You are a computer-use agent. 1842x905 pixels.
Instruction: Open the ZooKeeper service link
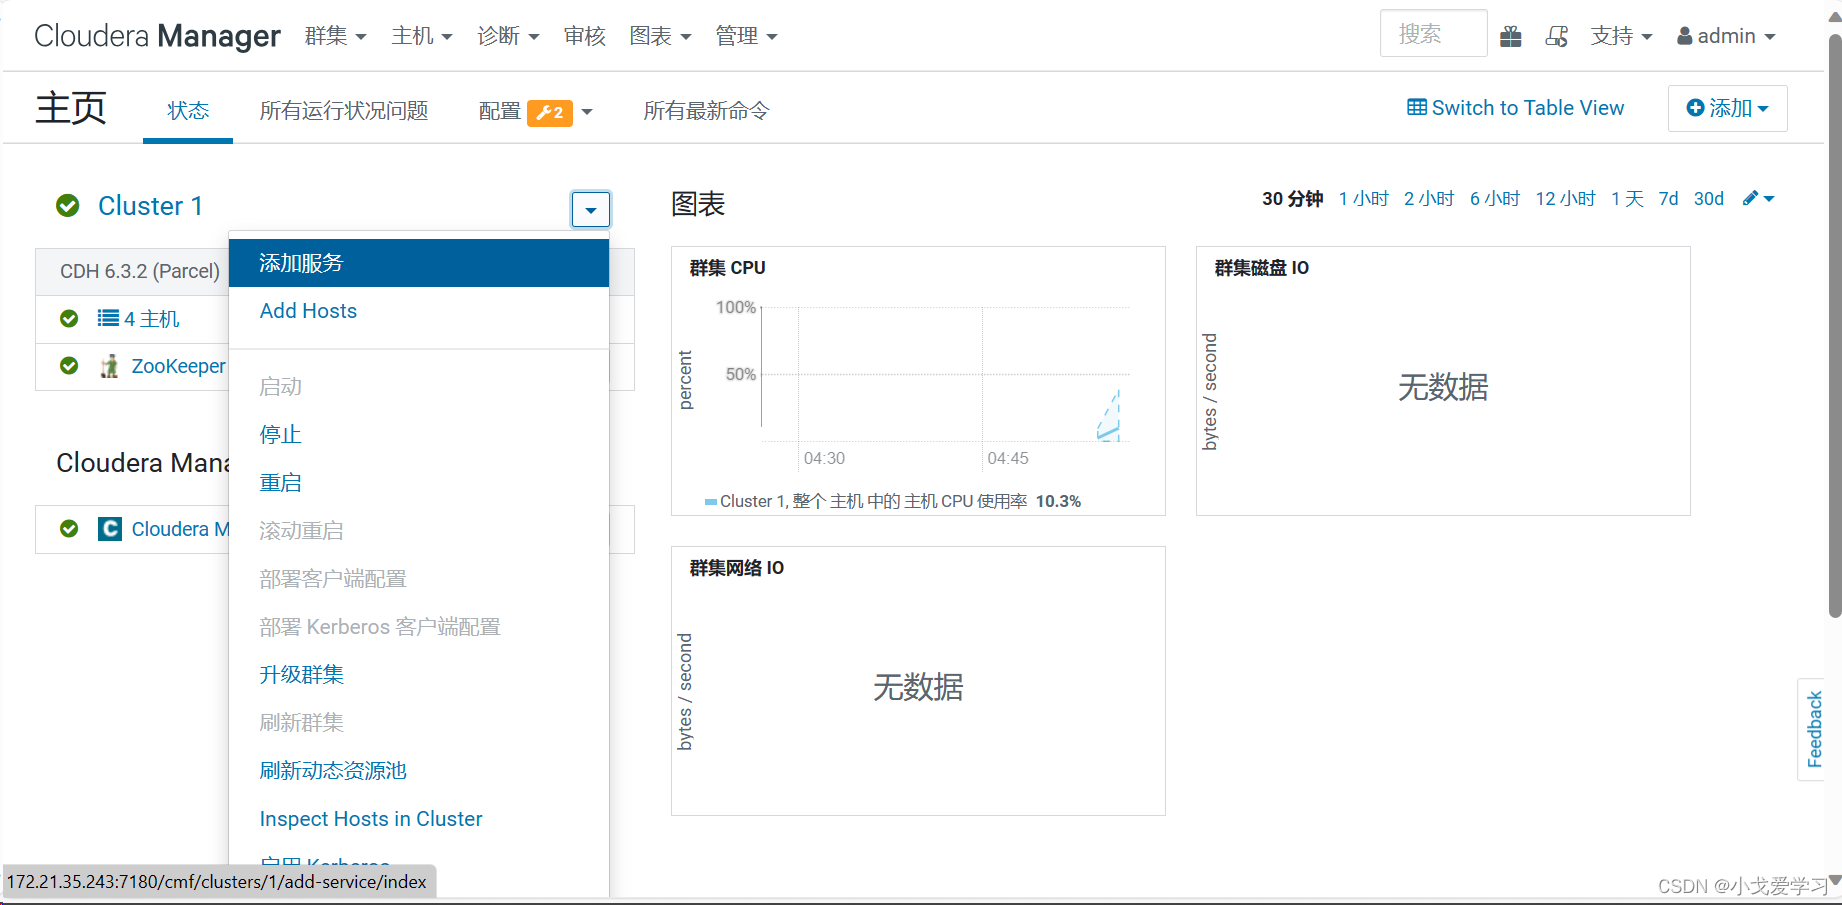click(x=179, y=366)
